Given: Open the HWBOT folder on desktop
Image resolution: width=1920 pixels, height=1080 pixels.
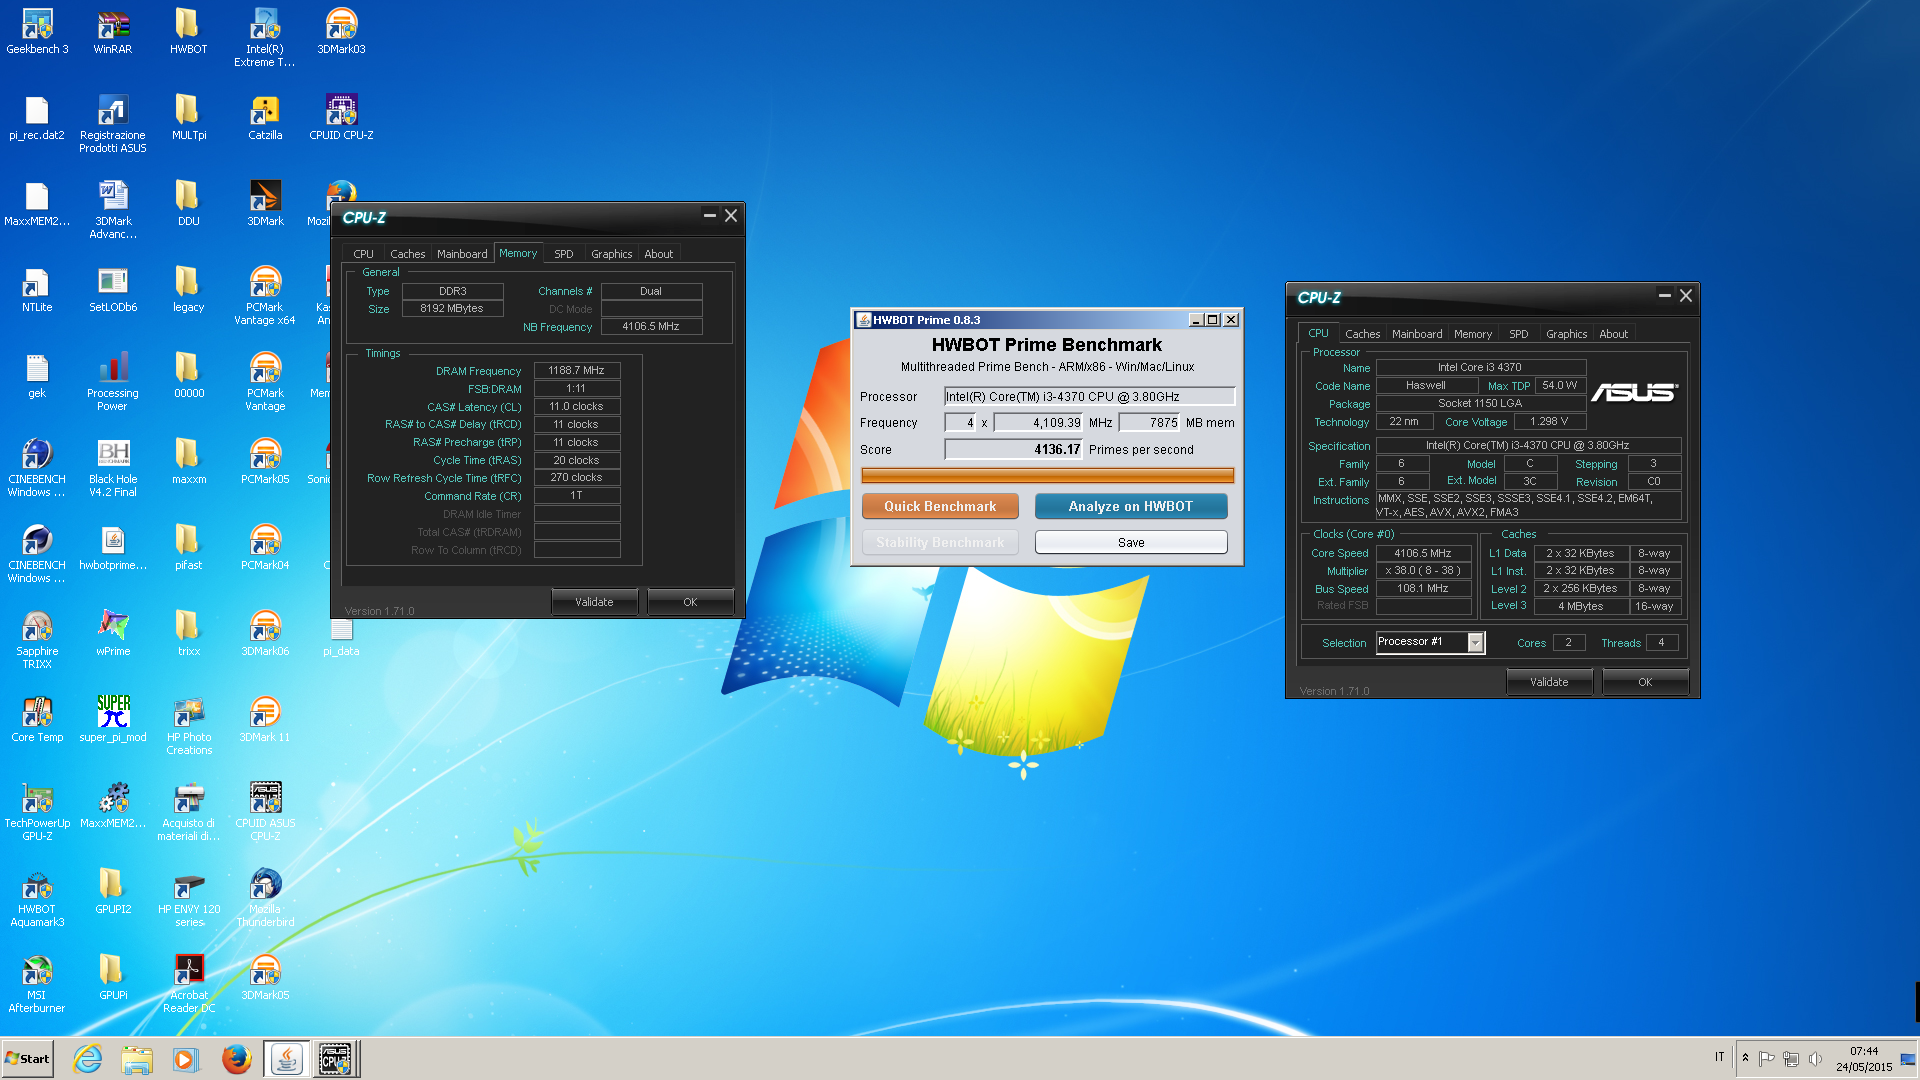Looking at the screenshot, I should coord(188,31).
